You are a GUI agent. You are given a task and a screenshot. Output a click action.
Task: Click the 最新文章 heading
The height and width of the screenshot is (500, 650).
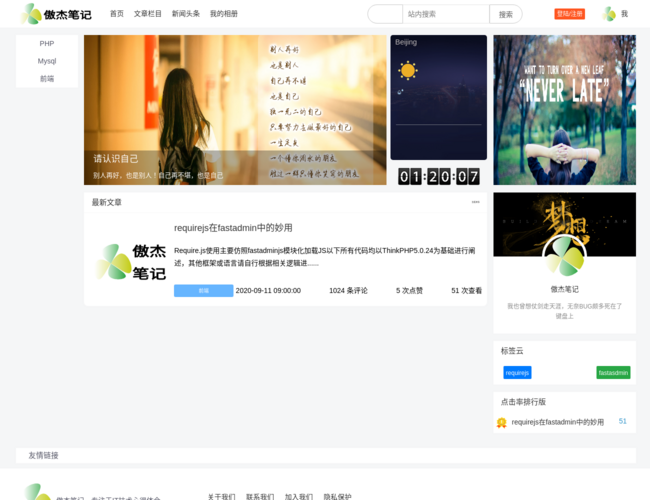(107, 202)
